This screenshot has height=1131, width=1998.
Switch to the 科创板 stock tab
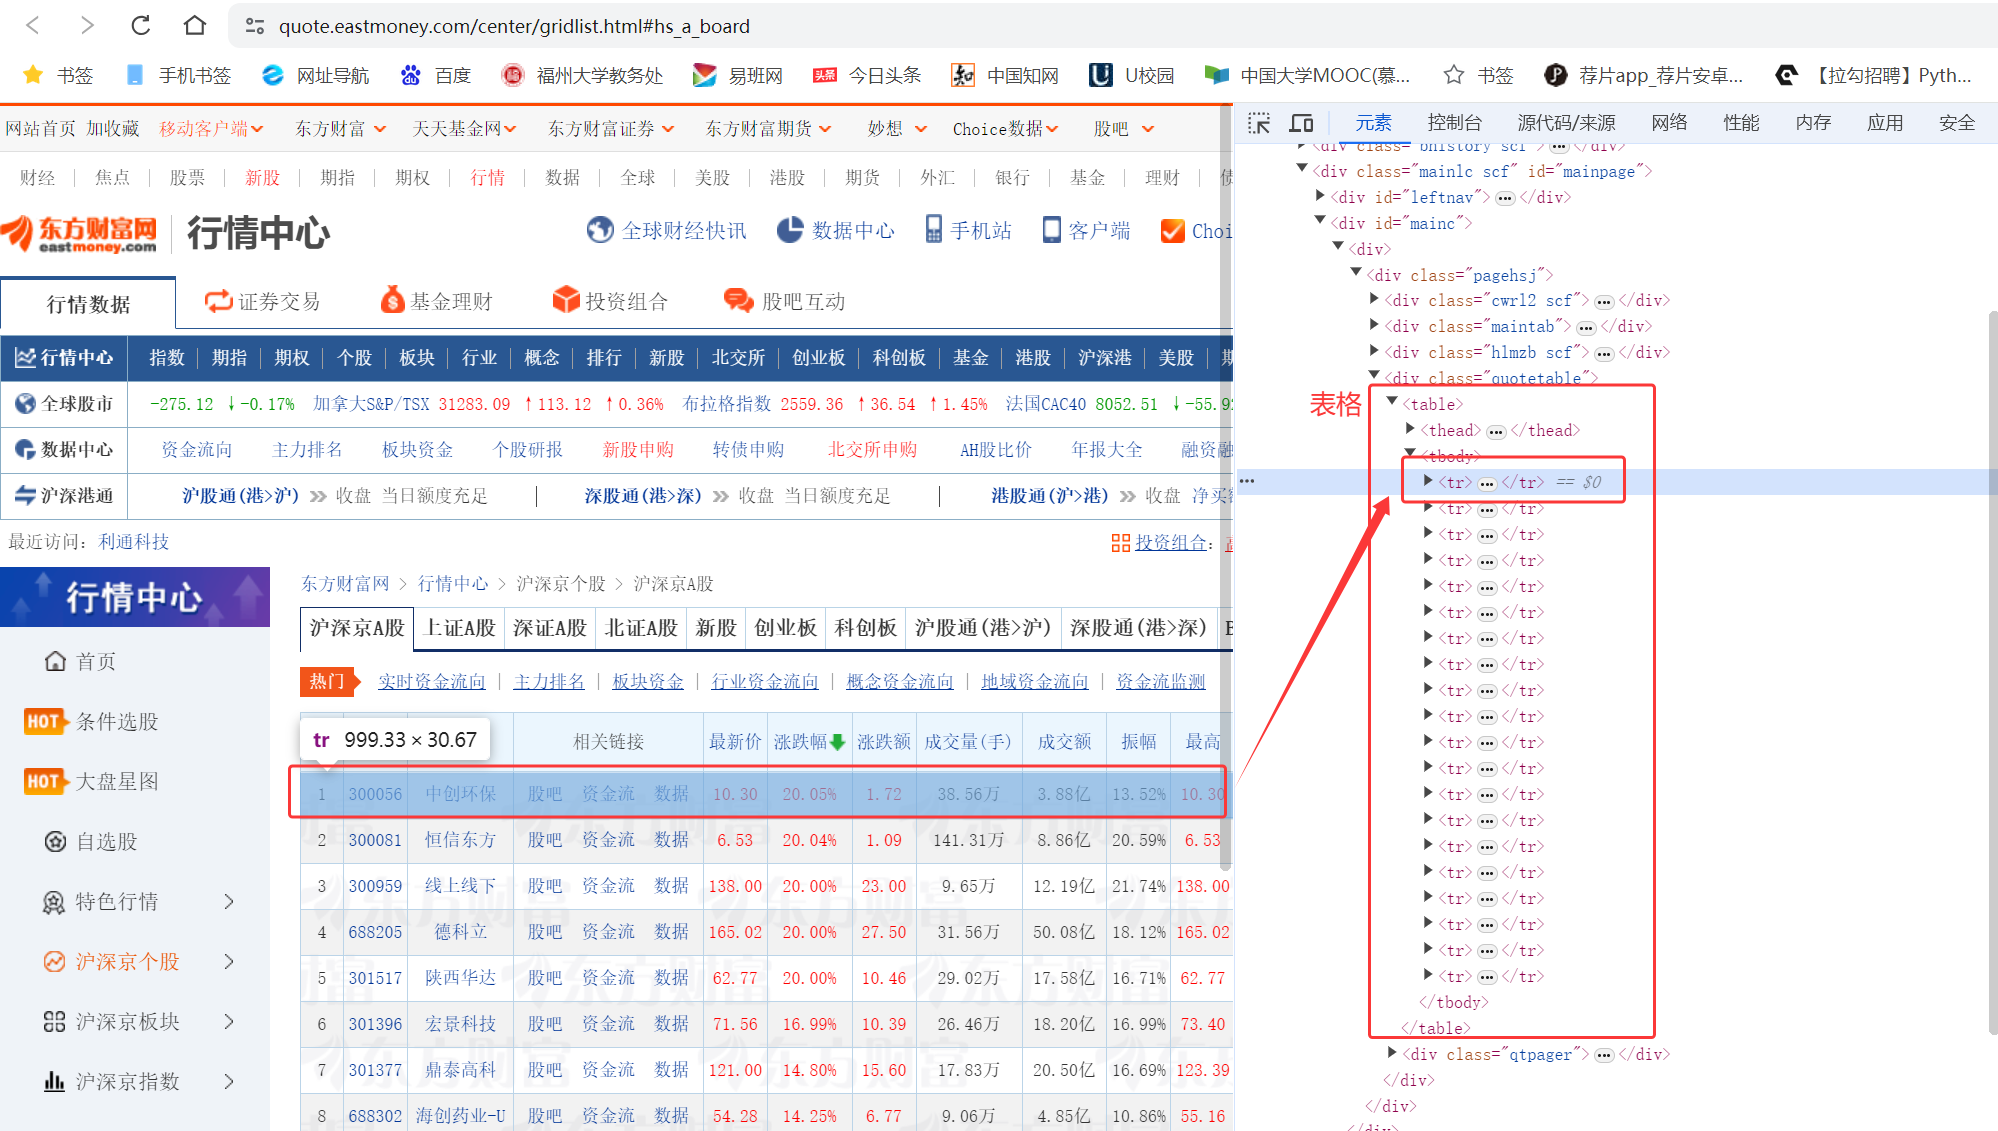click(864, 628)
